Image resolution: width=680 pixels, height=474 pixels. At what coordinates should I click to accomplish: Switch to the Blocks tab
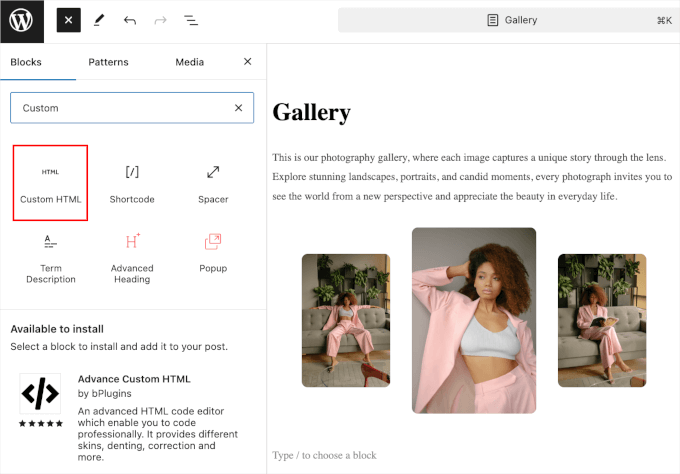tap(26, 62)
